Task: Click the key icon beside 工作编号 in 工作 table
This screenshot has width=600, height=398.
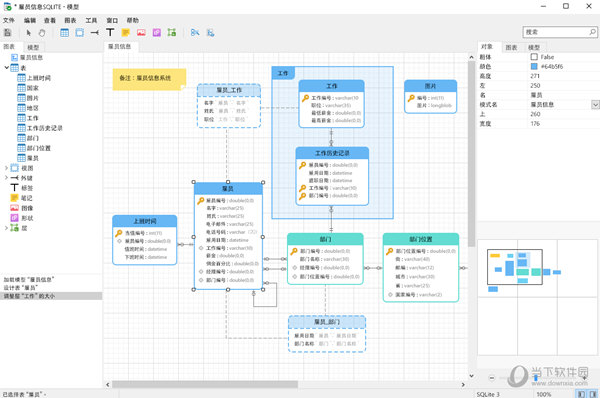Action: pos(305,98)
